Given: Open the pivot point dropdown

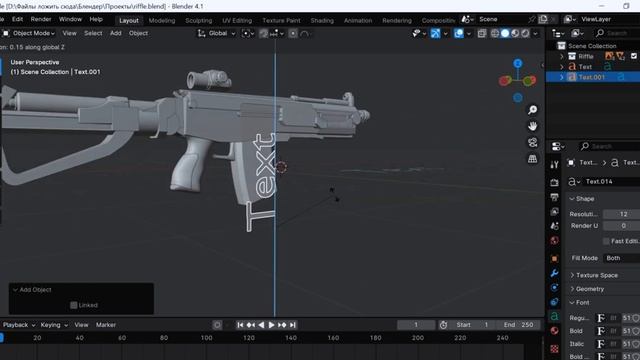Looking at the screenshot, I should (248, 33).
